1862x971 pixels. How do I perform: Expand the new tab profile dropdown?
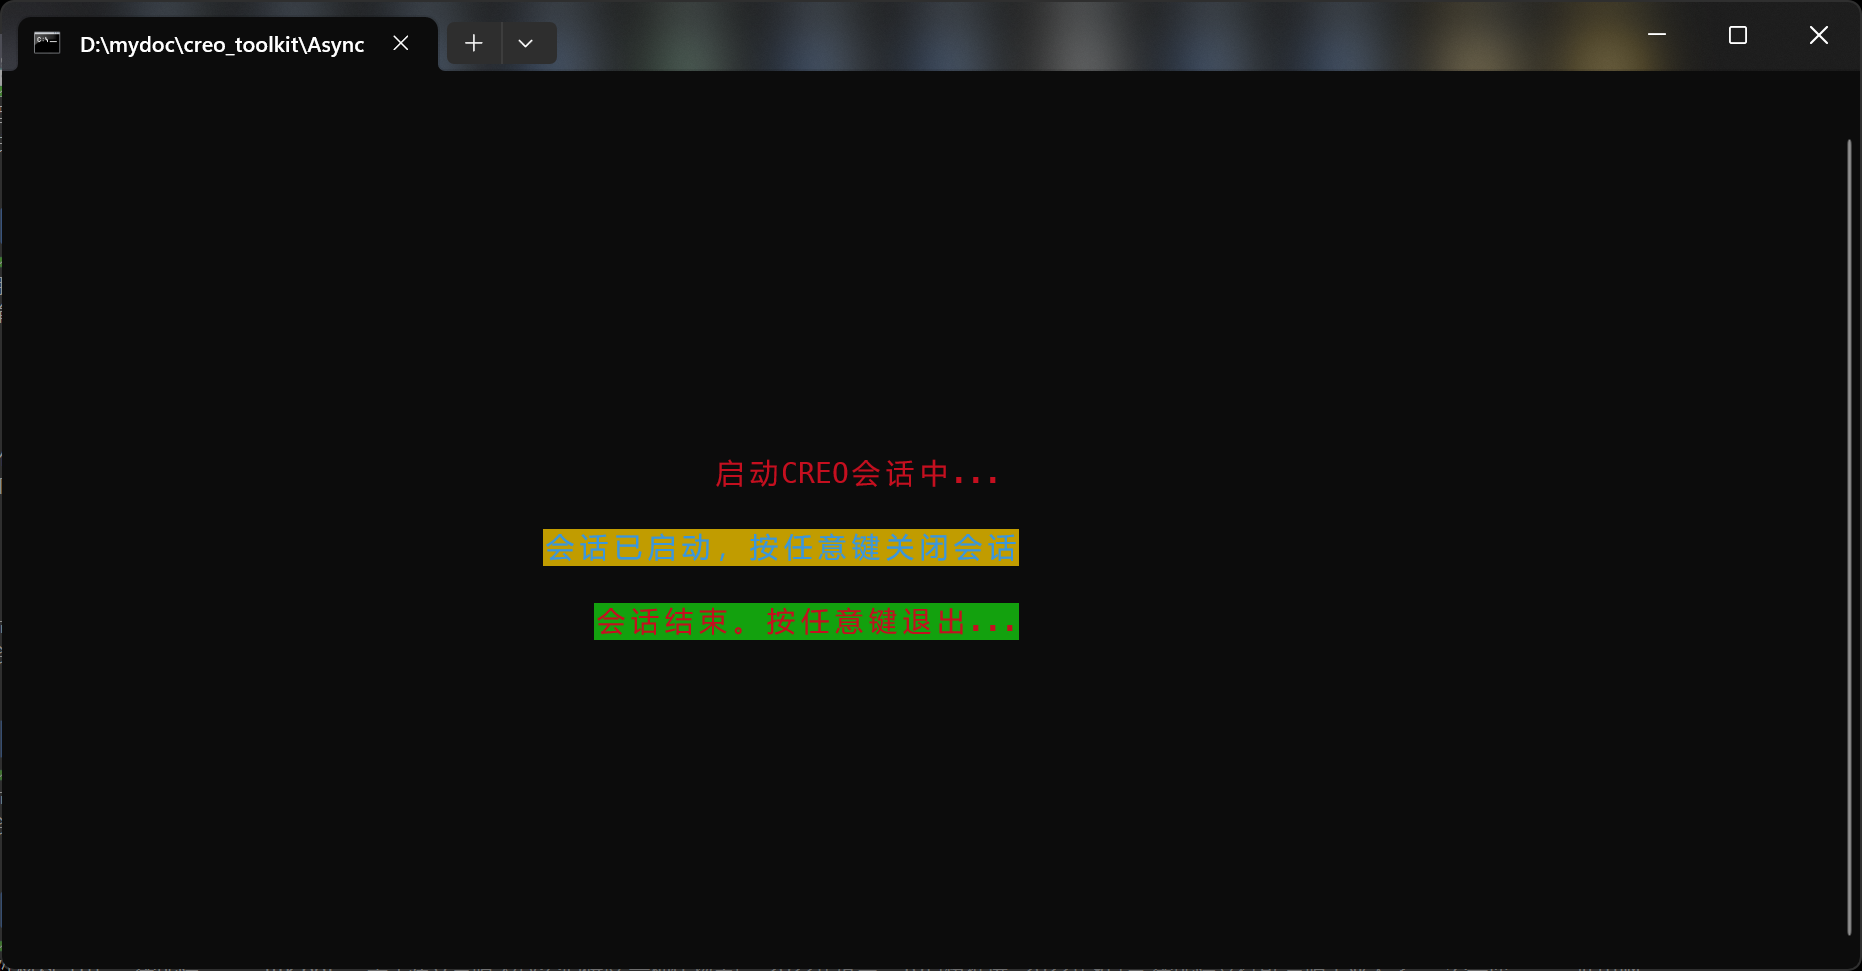(526, 43)
